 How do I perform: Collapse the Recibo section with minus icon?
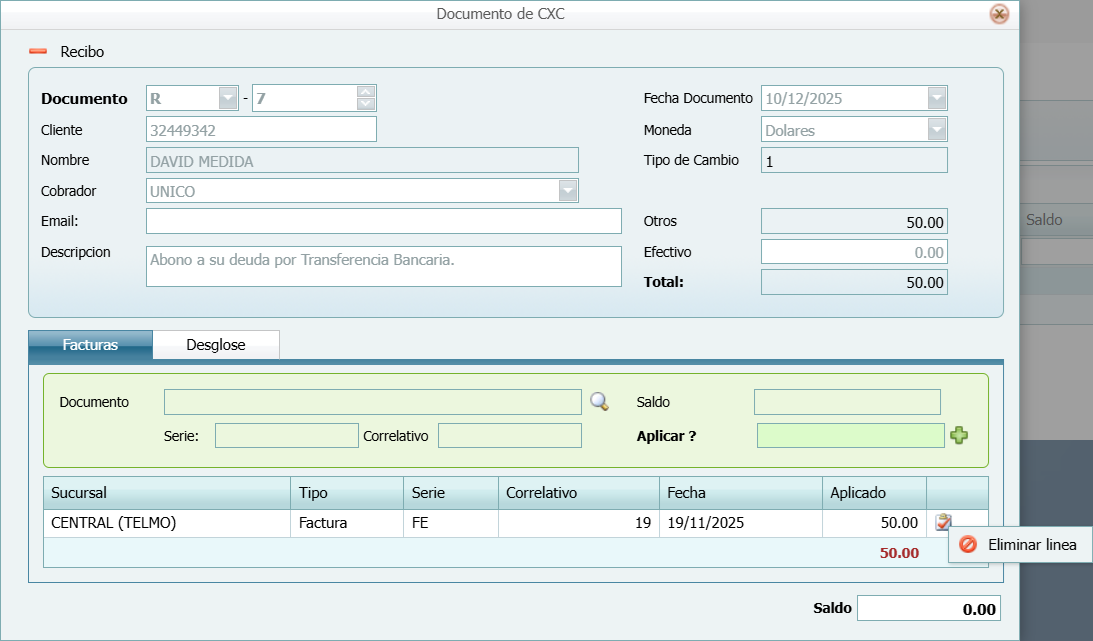click(x=38, y=51)
